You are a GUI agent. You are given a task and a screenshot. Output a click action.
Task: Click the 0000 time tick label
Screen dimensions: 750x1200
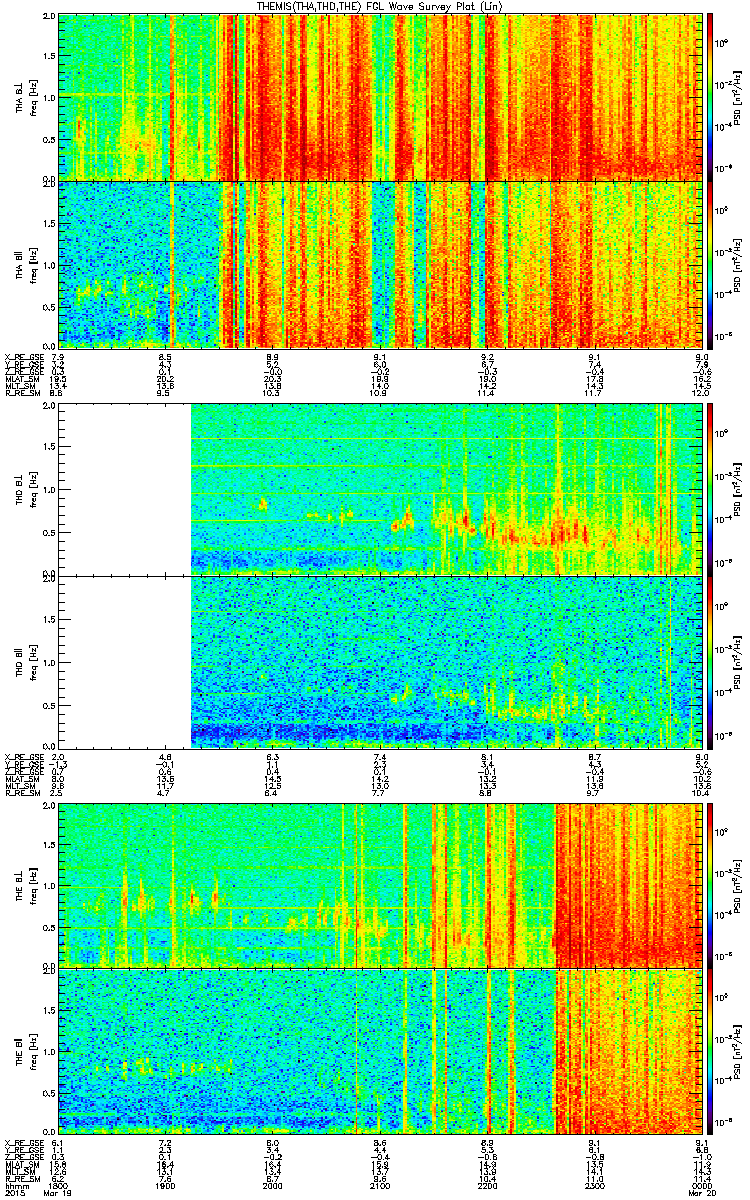click(x=701, y=1186)
